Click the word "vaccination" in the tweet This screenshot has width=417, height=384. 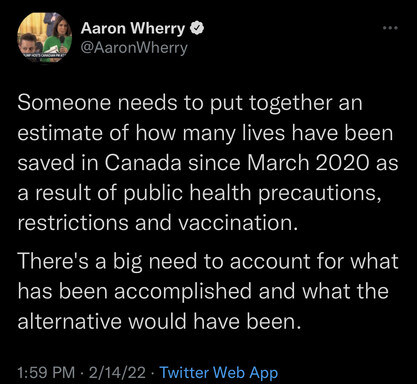(238, 223)
